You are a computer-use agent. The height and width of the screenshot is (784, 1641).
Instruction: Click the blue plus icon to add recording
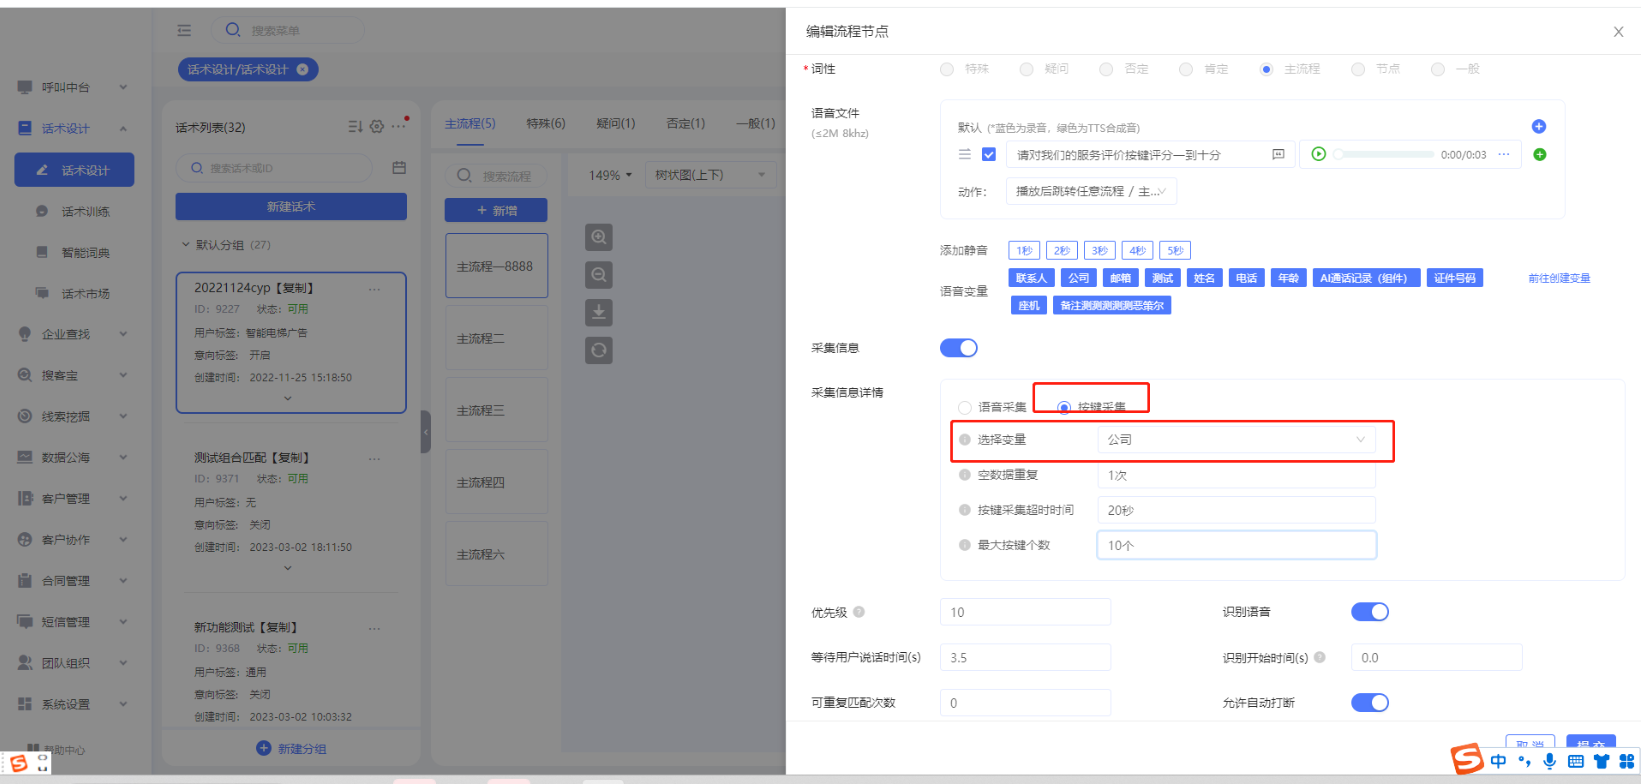(1538, 126)
